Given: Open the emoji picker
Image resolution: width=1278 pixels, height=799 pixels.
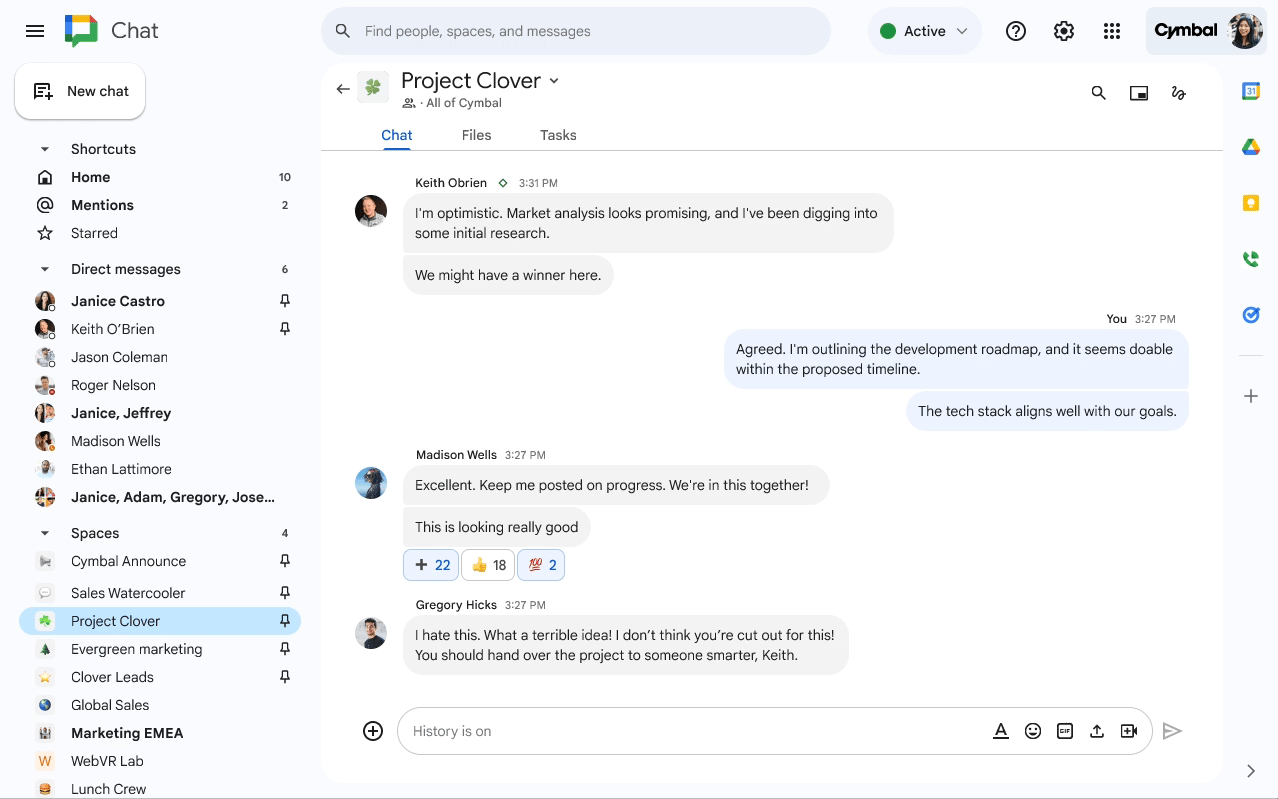Looking at the screenshot, I should point(1033,731).
